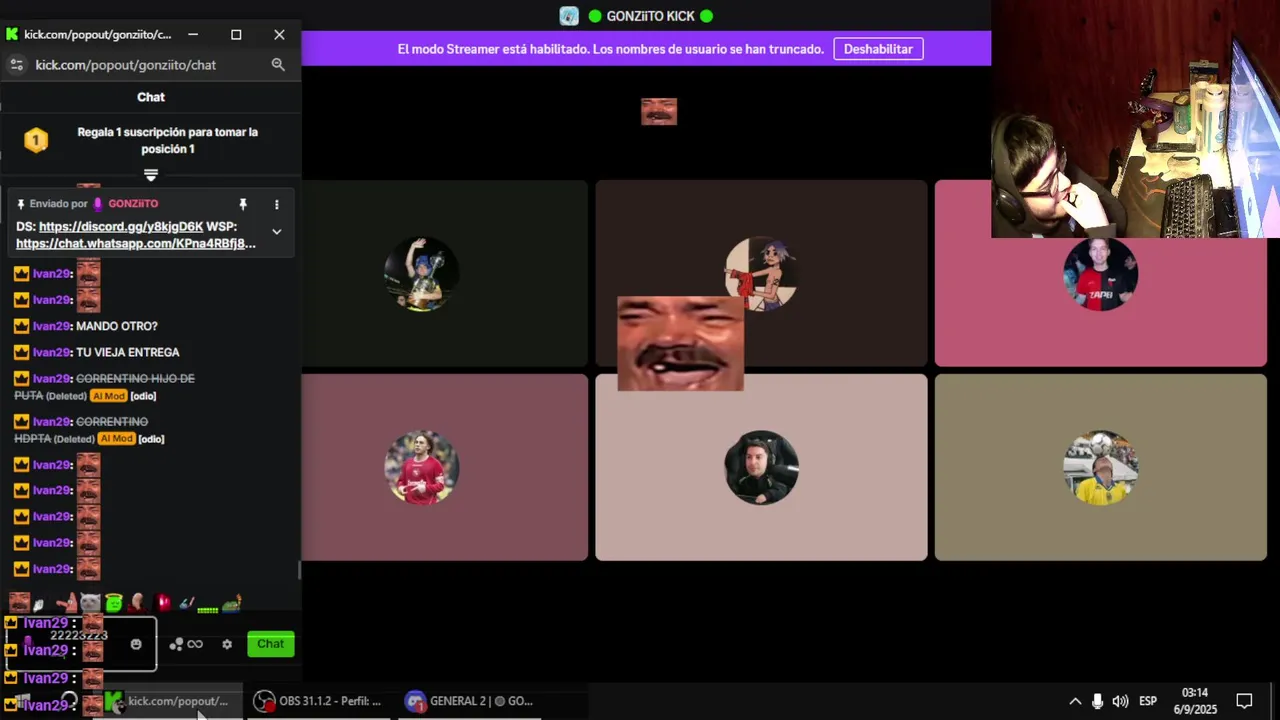This screenshot has width=1280, height=720.
Task: Switch ESP keyboard language indicator
Action: [x=1148, y=701]
